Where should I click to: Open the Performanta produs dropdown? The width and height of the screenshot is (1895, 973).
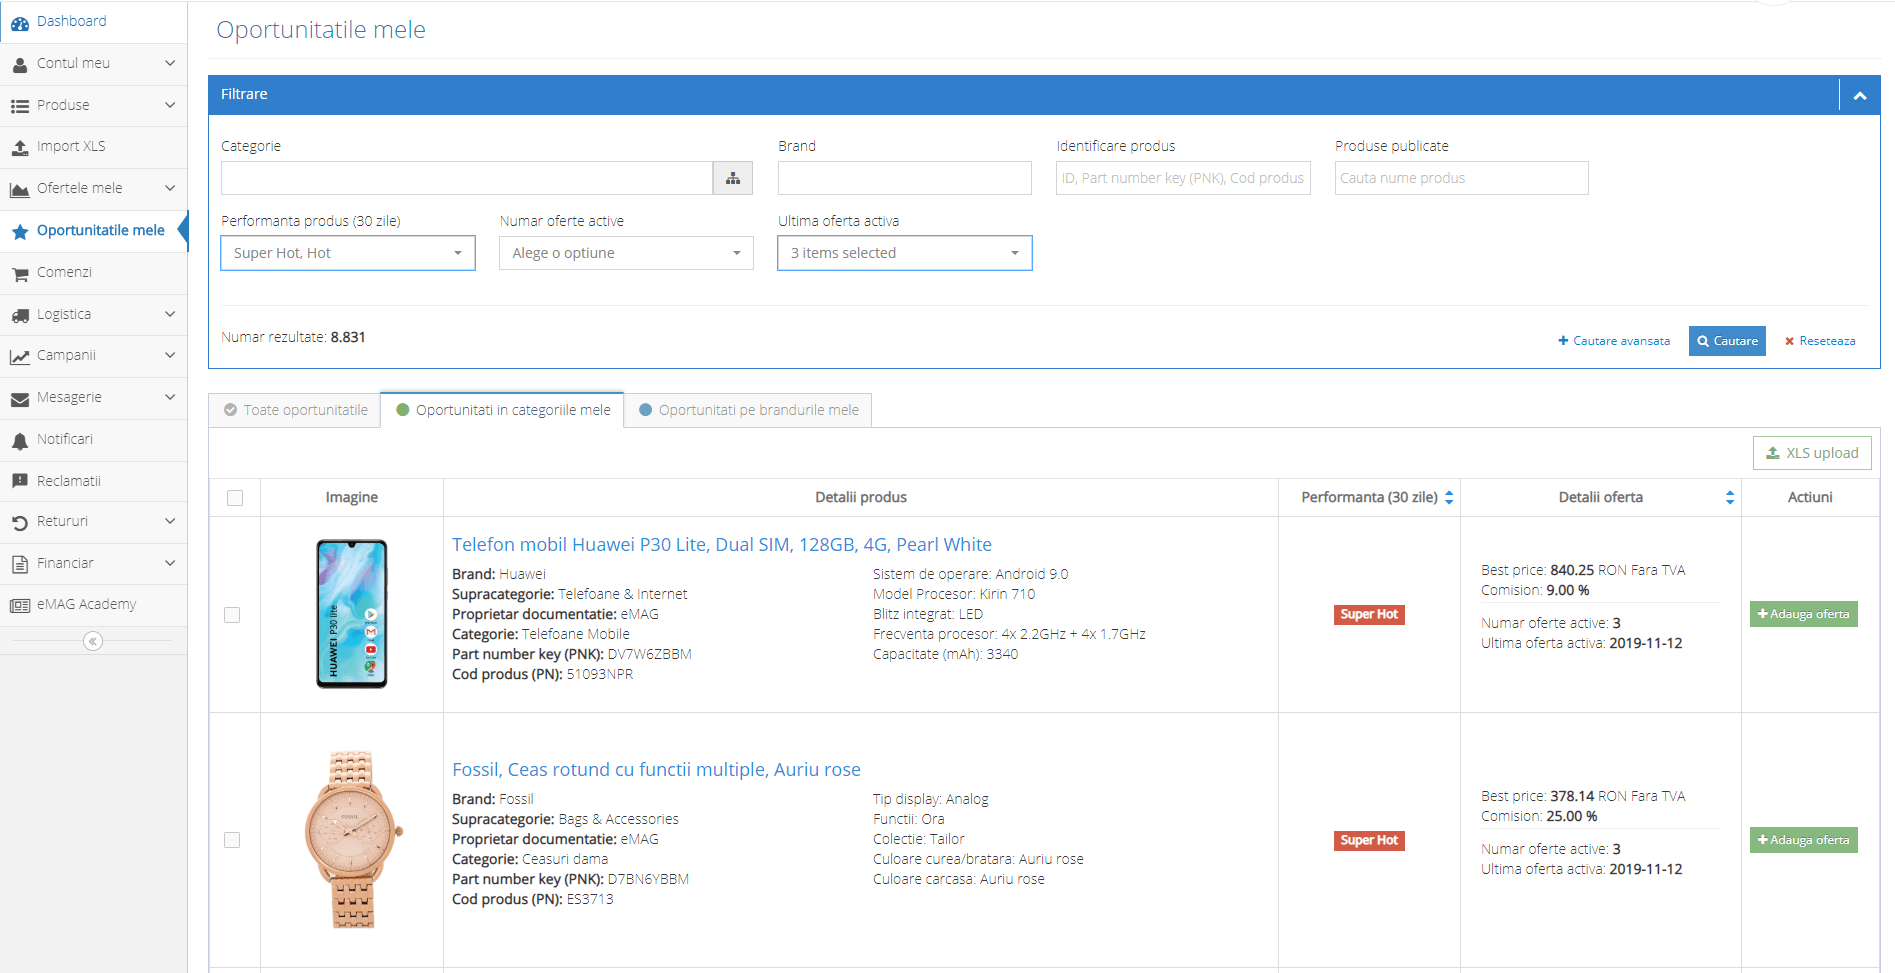pos(347,253)
